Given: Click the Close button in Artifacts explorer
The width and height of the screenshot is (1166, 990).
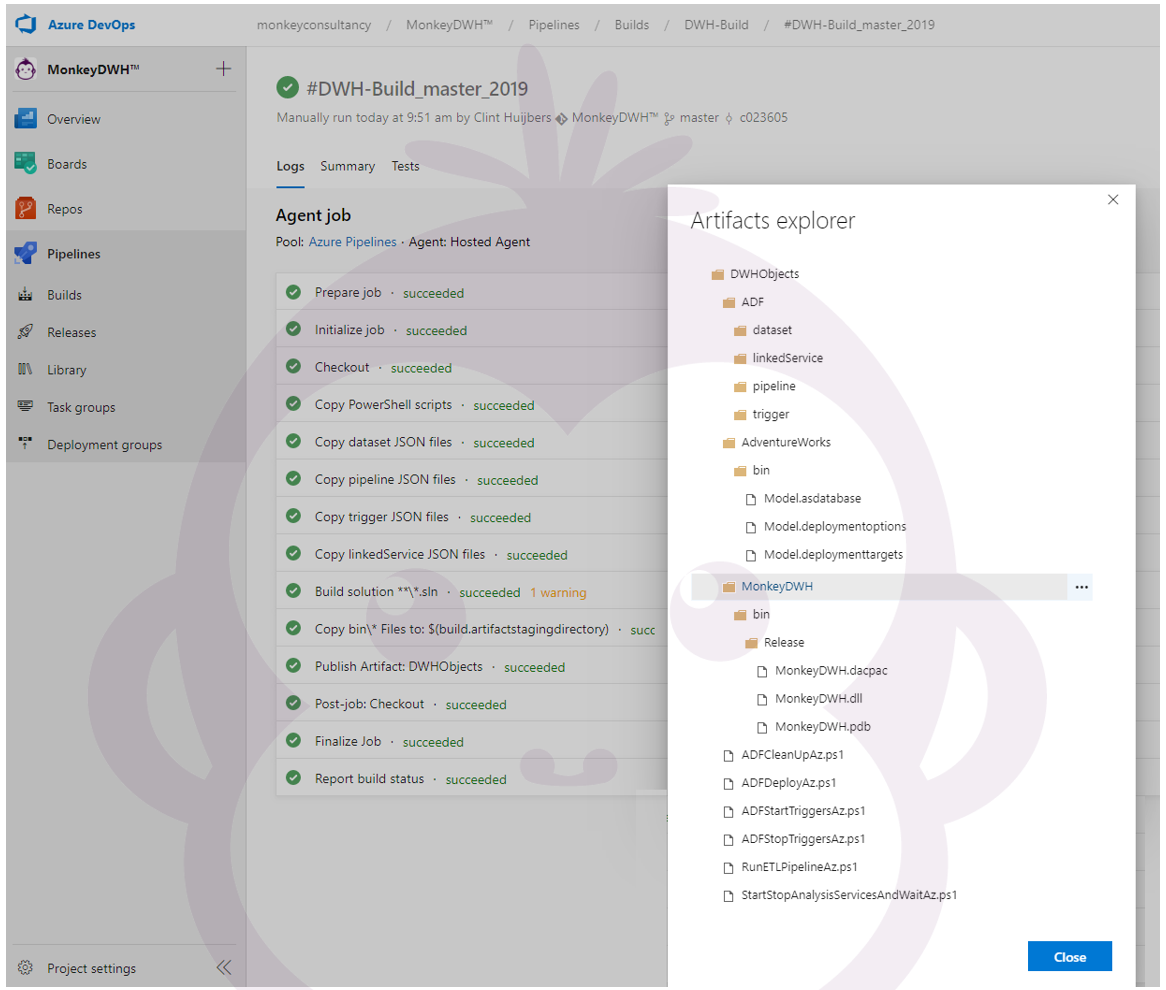Looking at the screenshot, I should pyautogui.click(x=1069, y=957).
